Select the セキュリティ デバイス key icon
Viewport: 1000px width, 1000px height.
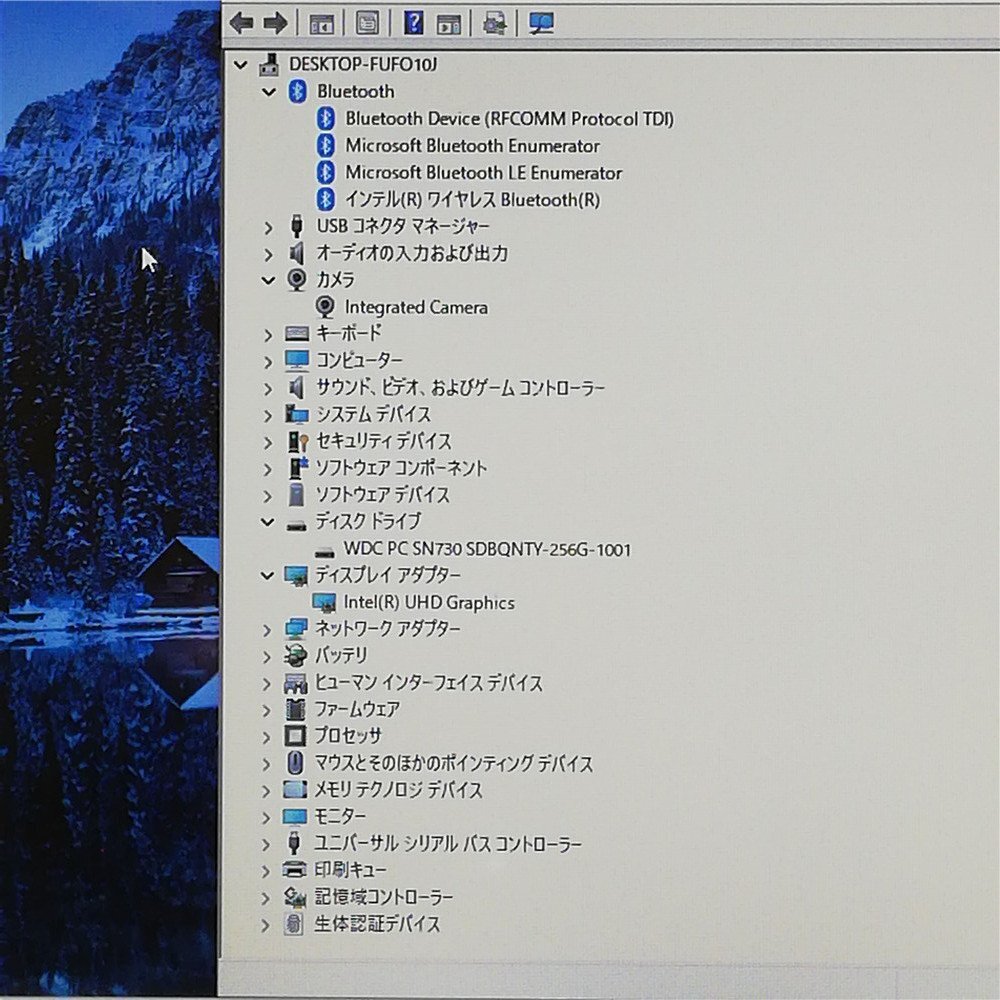[x=297, y=441]
